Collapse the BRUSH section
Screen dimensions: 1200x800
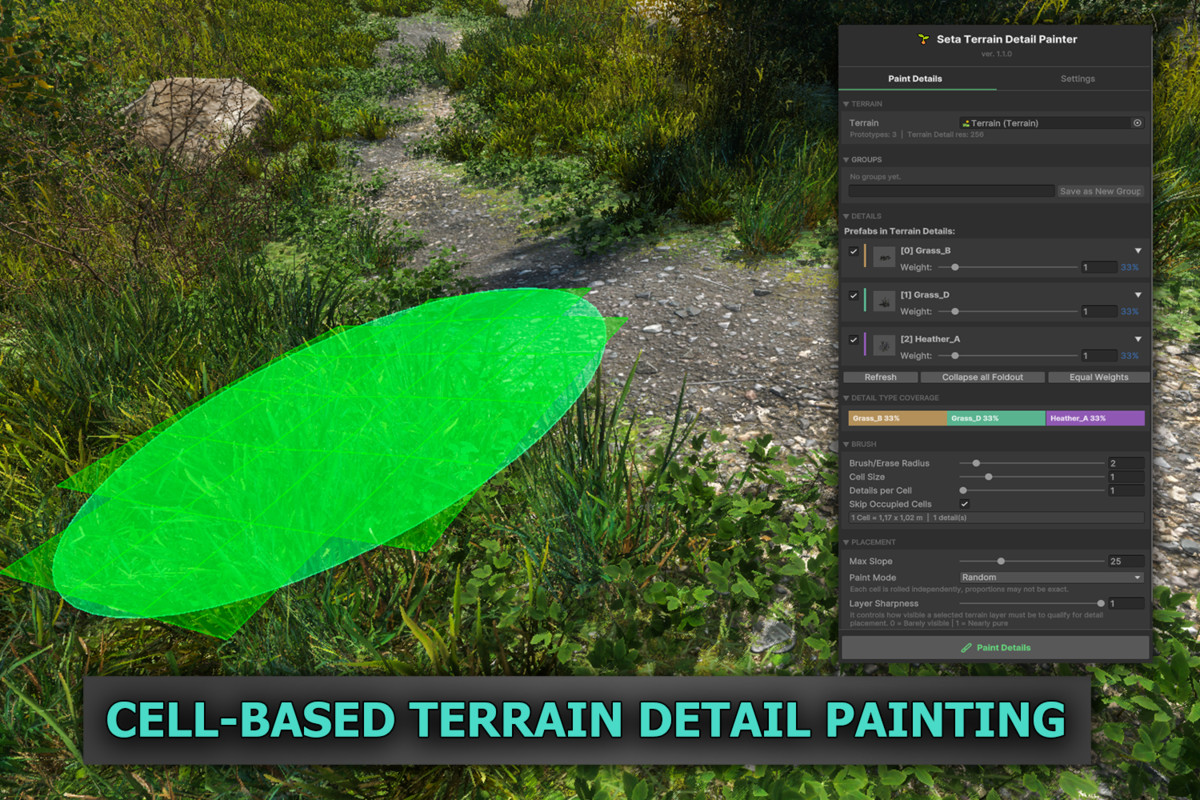pyautogui.click(x=845, y=444)
